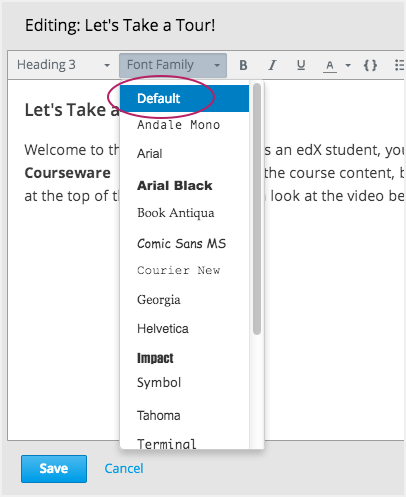Click the font list scrollbar
The height and width of the screenshot is (497, 406).
(x=257, y=209)
